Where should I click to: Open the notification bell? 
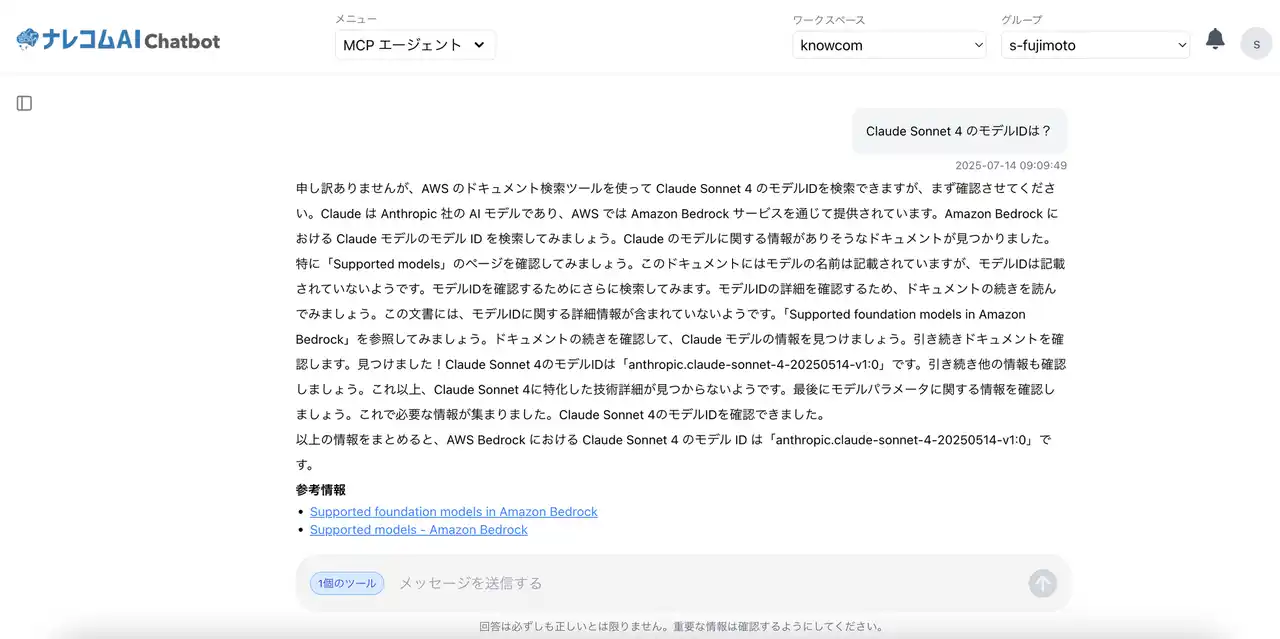1215,39
